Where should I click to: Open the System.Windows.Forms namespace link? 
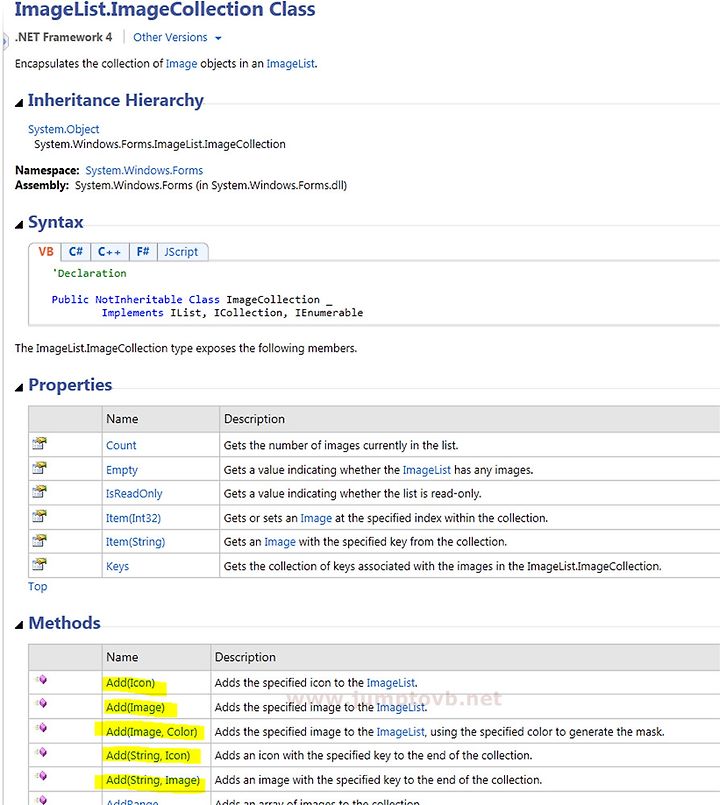point(144,170)
